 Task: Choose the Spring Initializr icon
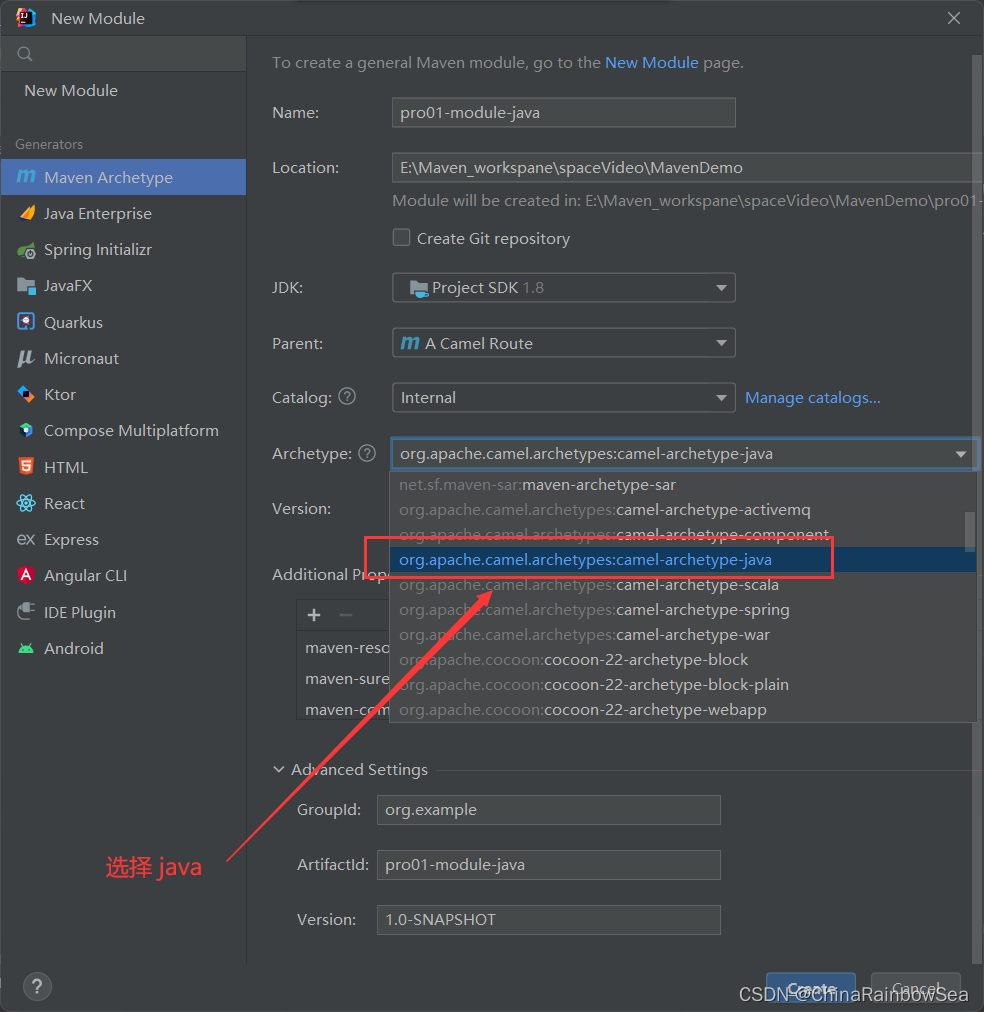coord(26,250)
